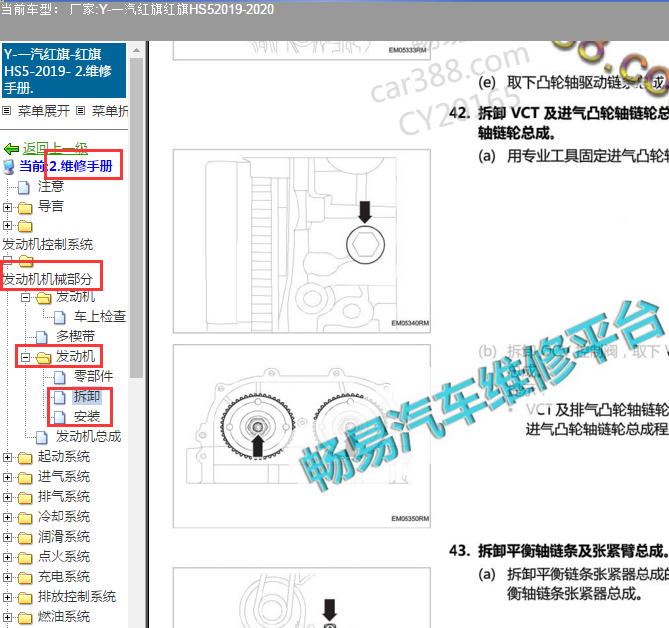The image size is (669, 628).
Task: Collapse the 发动机机械部分 folder
Action: click(x=7, y=260)
